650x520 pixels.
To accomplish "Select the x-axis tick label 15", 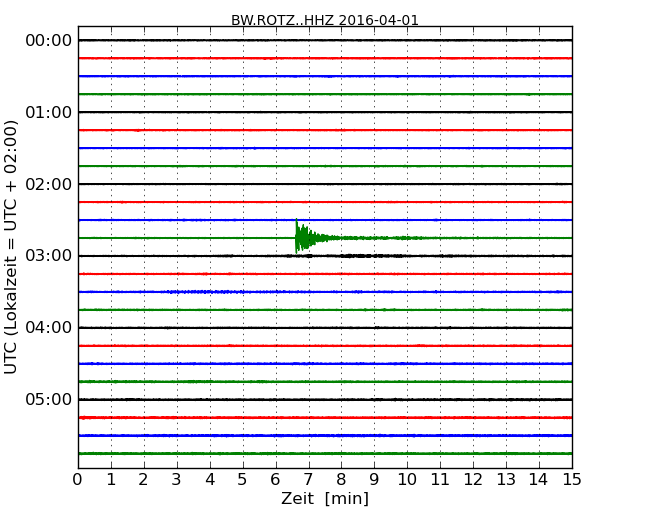I will tap(572, 480).
